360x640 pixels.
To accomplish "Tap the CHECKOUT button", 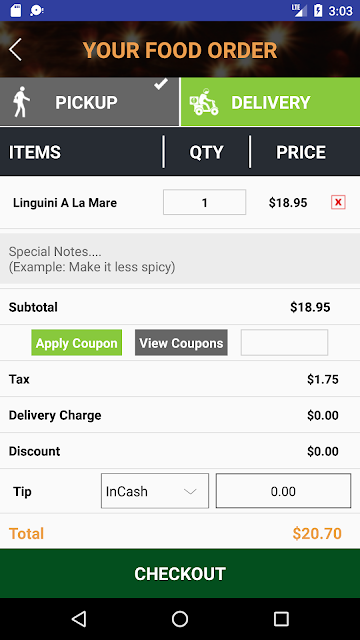I will [180, 573].
